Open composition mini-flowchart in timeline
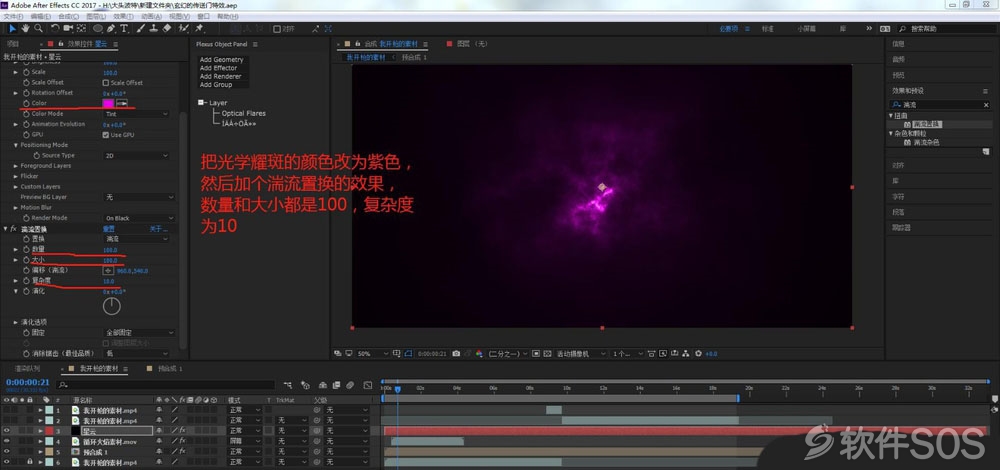1000x470 pixels. (288, 385)
